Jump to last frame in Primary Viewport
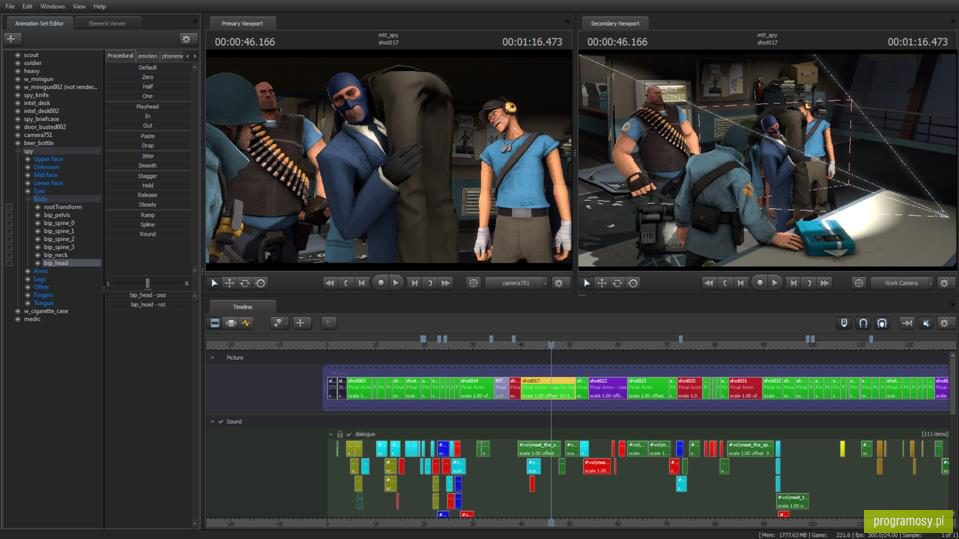959x539 pixels. (x=446, y=283)
